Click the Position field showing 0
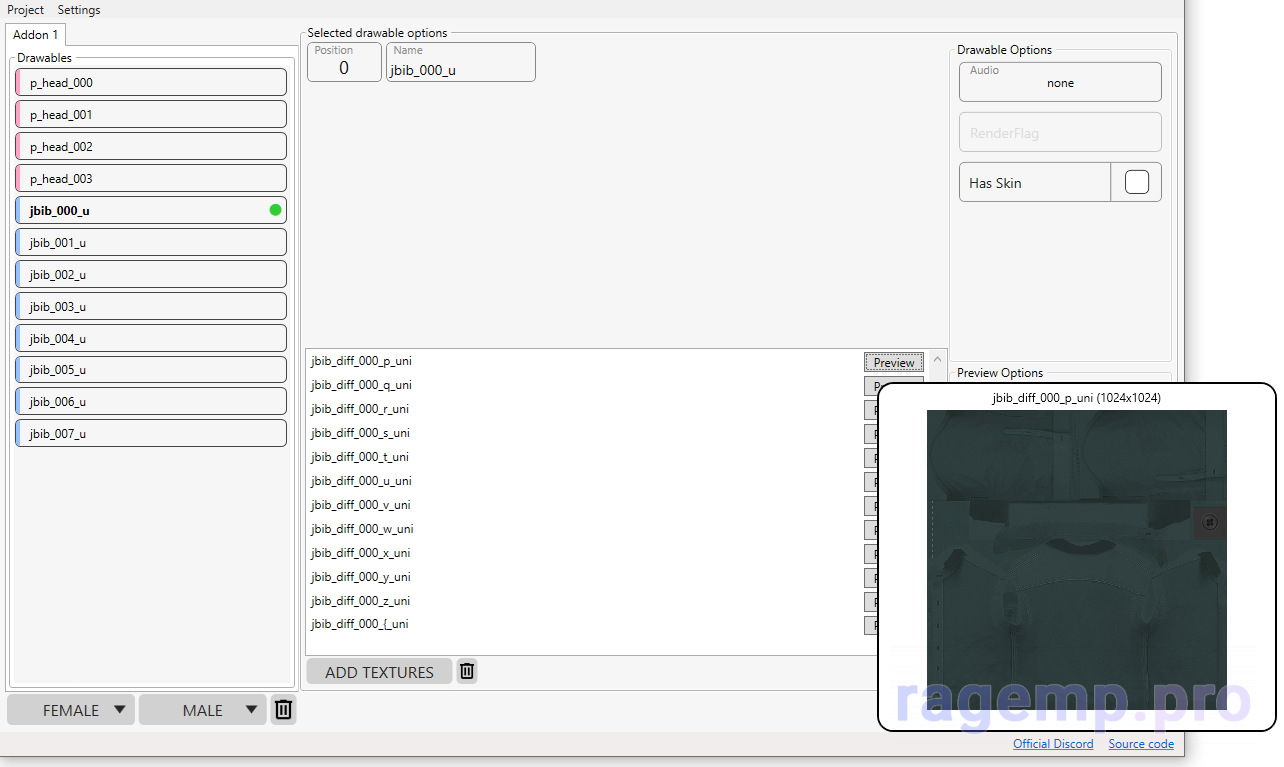The width and height of the screenshot is (1284, 767). click(x=344, y=62)
